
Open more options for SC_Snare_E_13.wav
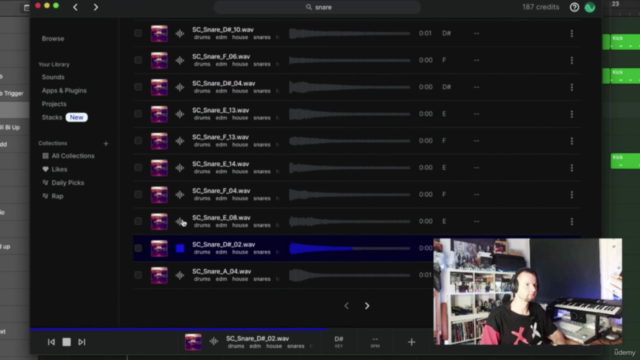pos(571,114)
